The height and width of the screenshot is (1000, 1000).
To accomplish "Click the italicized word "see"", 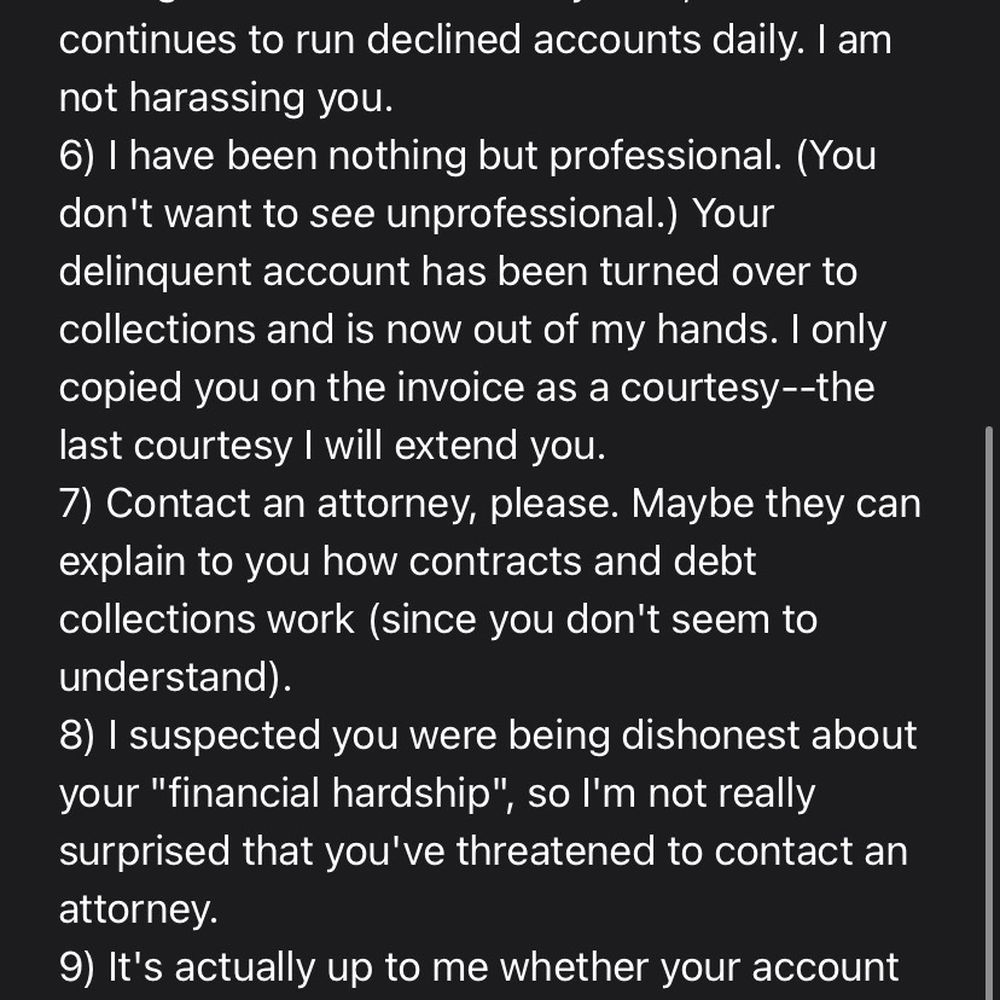I will click(x=342, y=213).
